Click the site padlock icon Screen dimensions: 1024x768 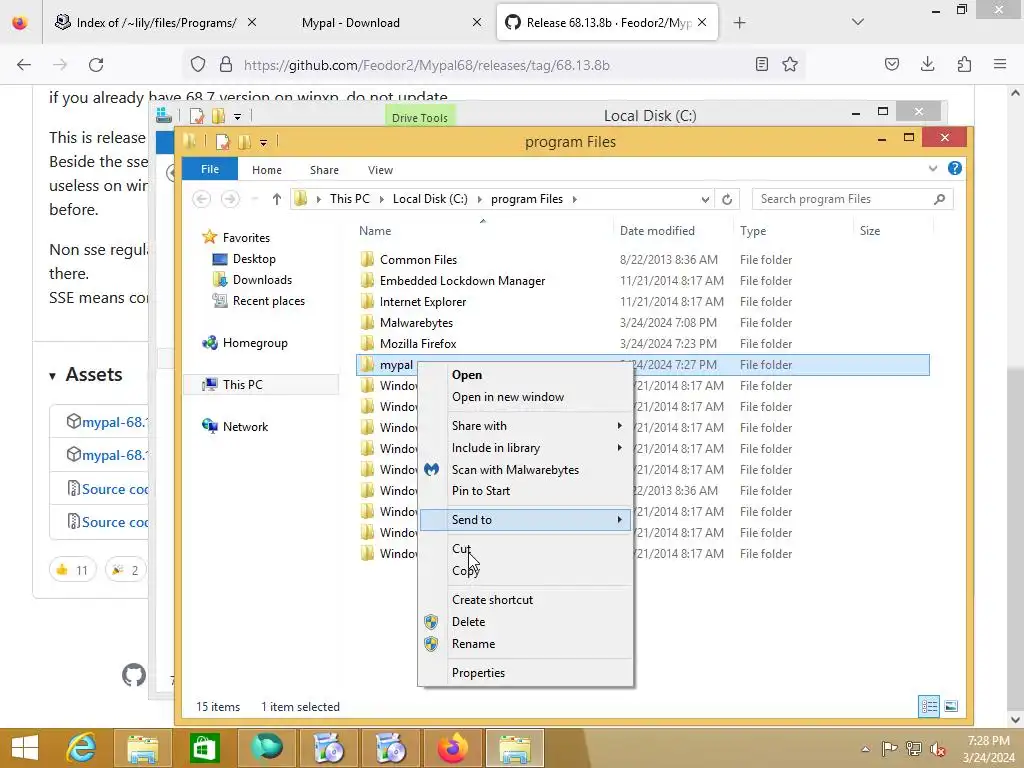point(226,65)
